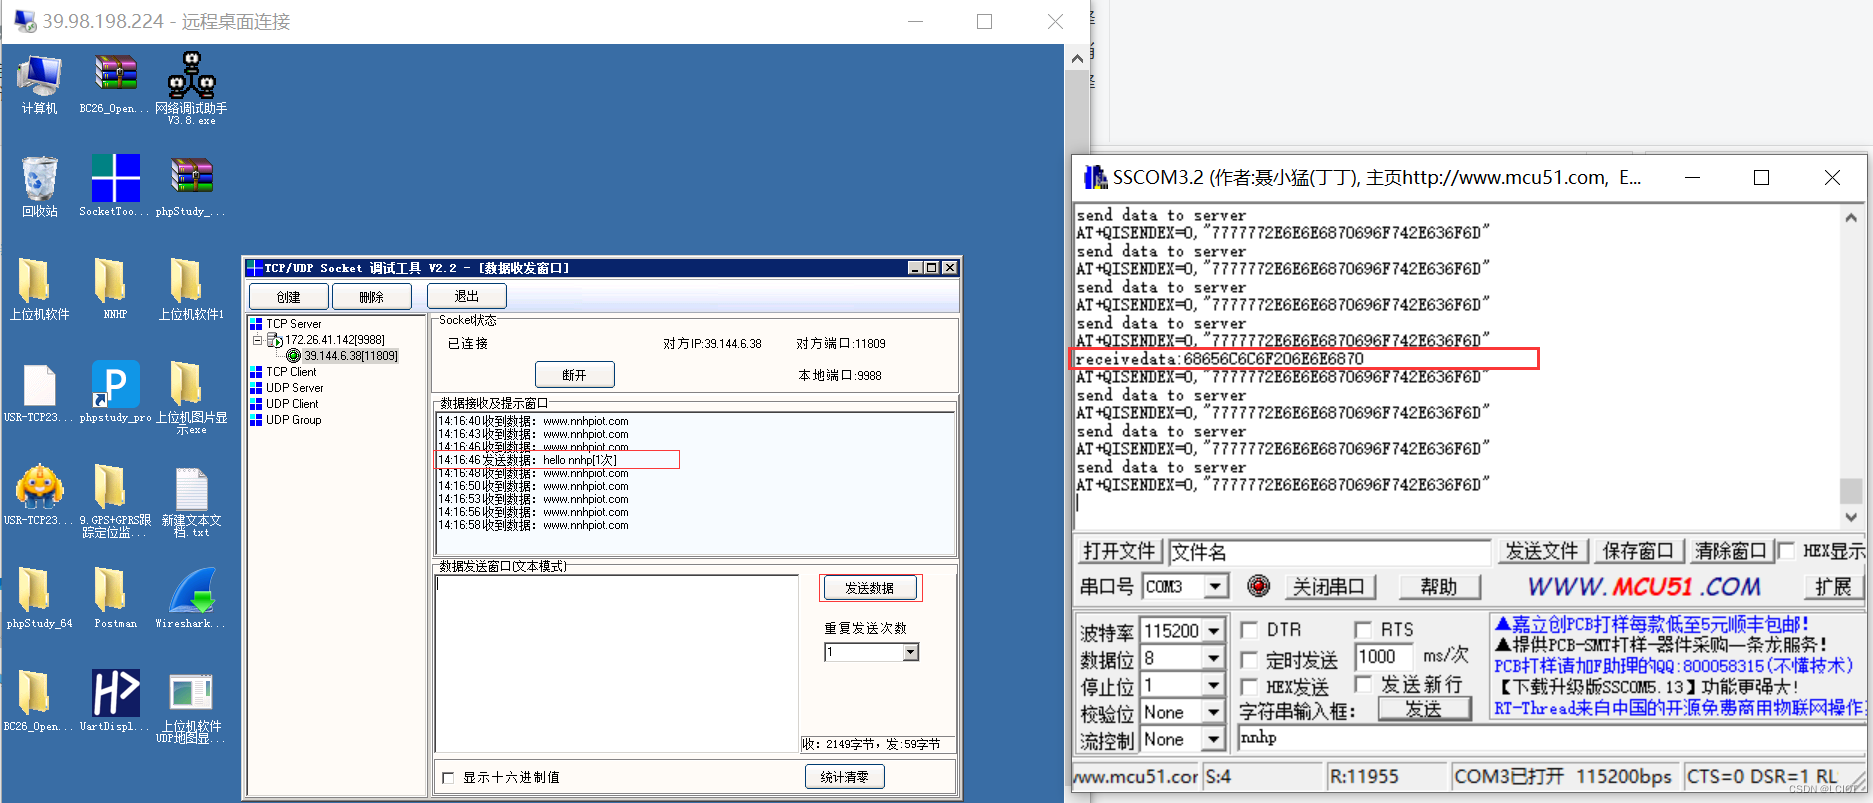Click the 统计清零 button
Screen dimensions: 1873x803
tap(845, 777)
